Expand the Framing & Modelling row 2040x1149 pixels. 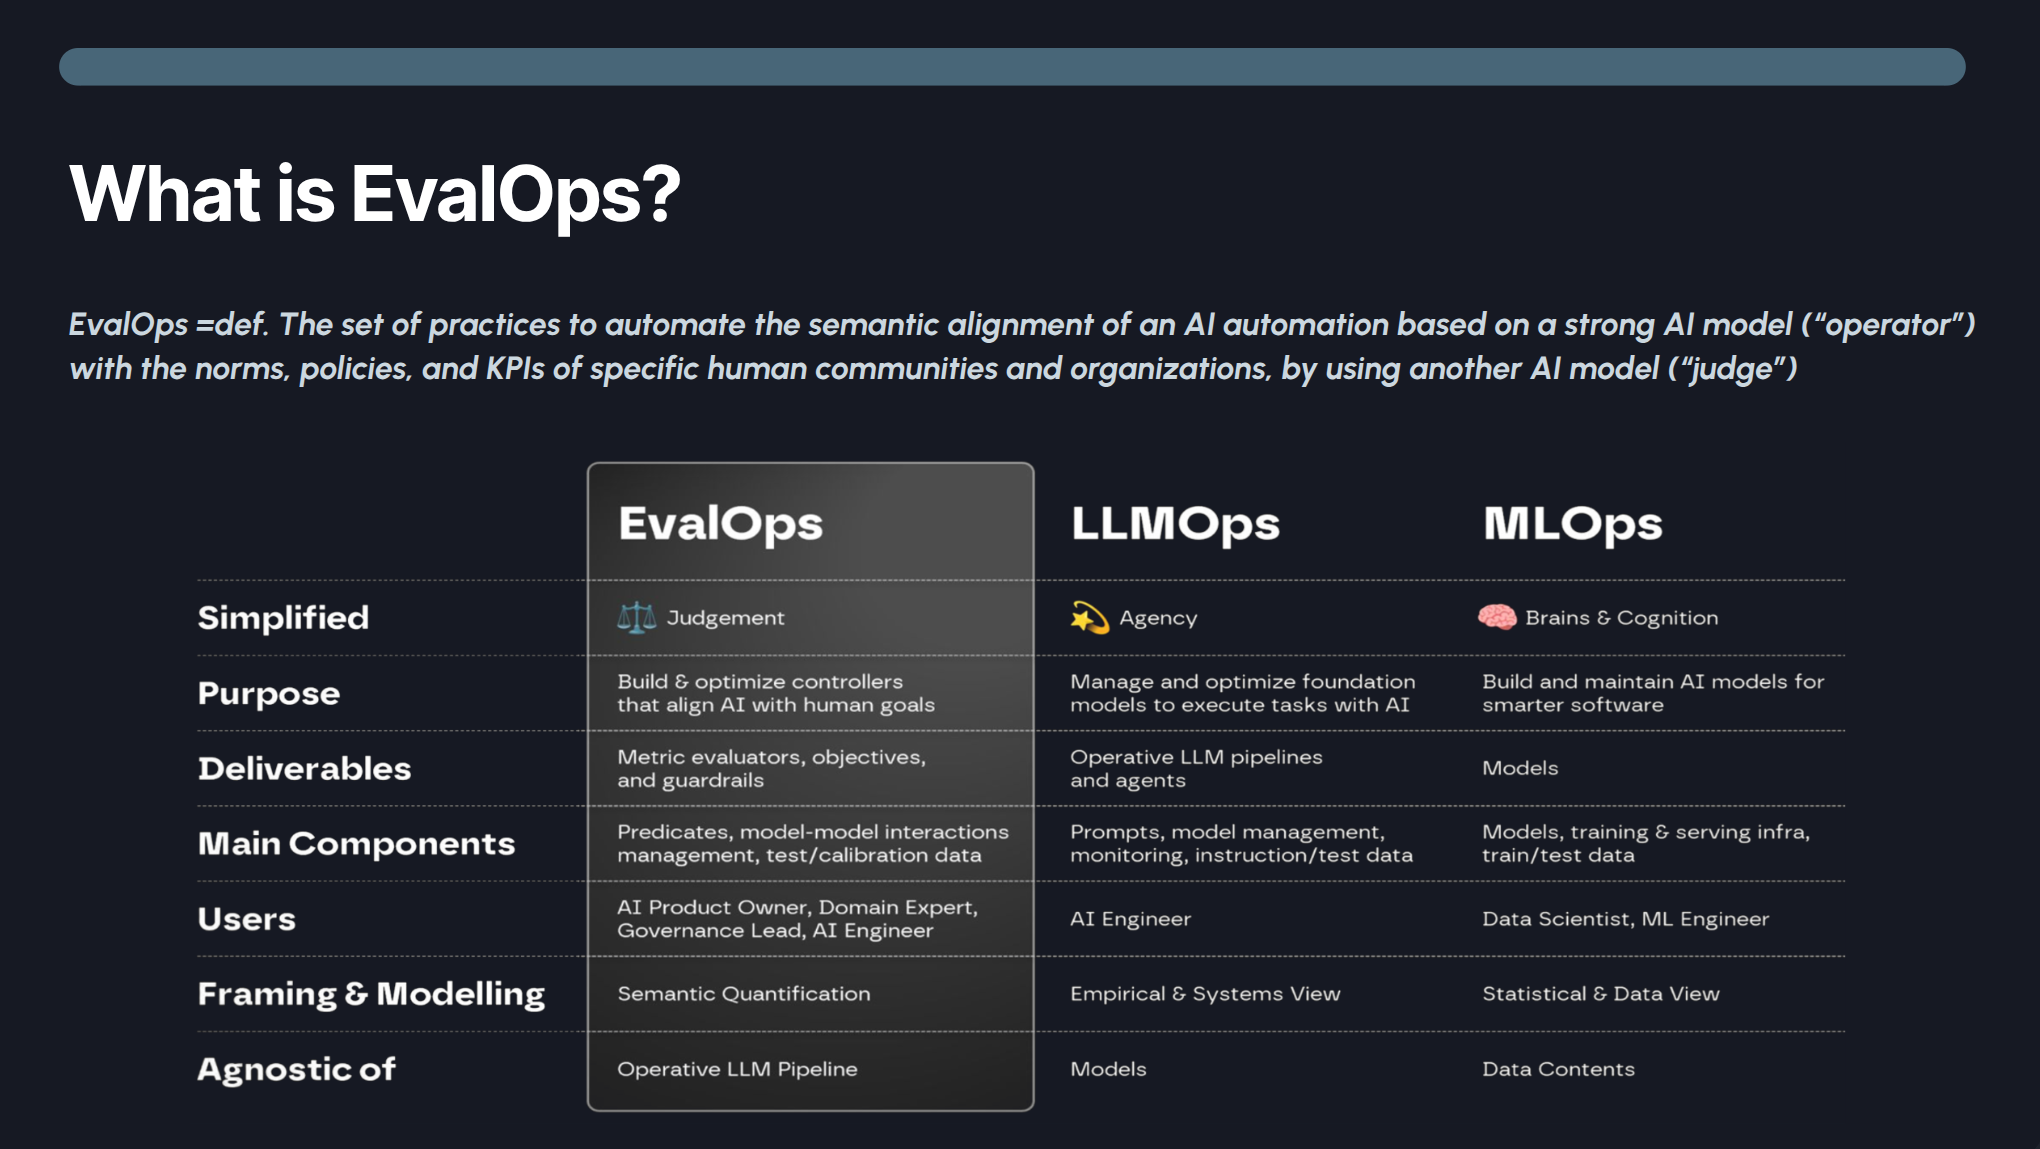tap(371, 993)
